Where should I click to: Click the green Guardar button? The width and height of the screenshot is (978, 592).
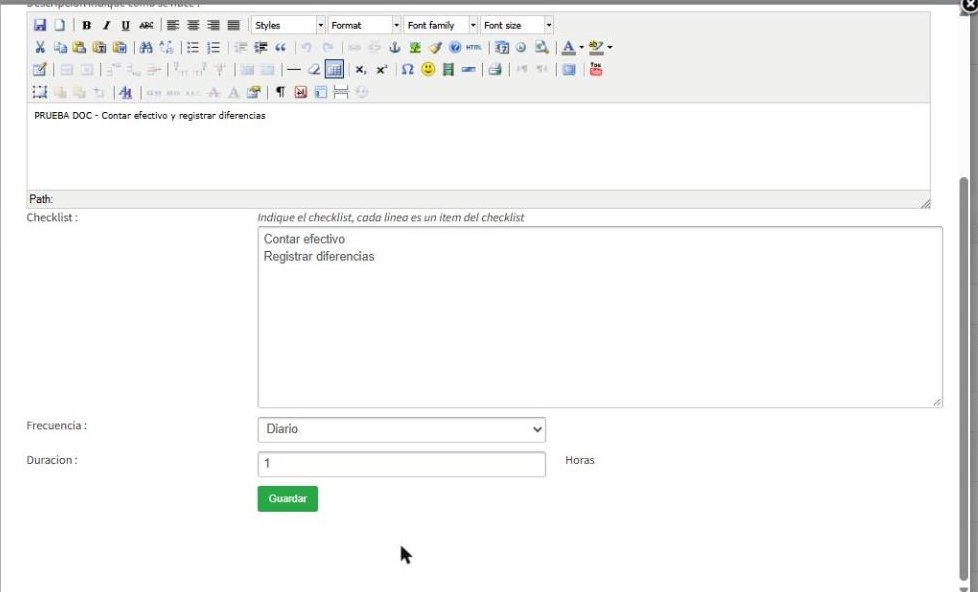coord(288,499)
